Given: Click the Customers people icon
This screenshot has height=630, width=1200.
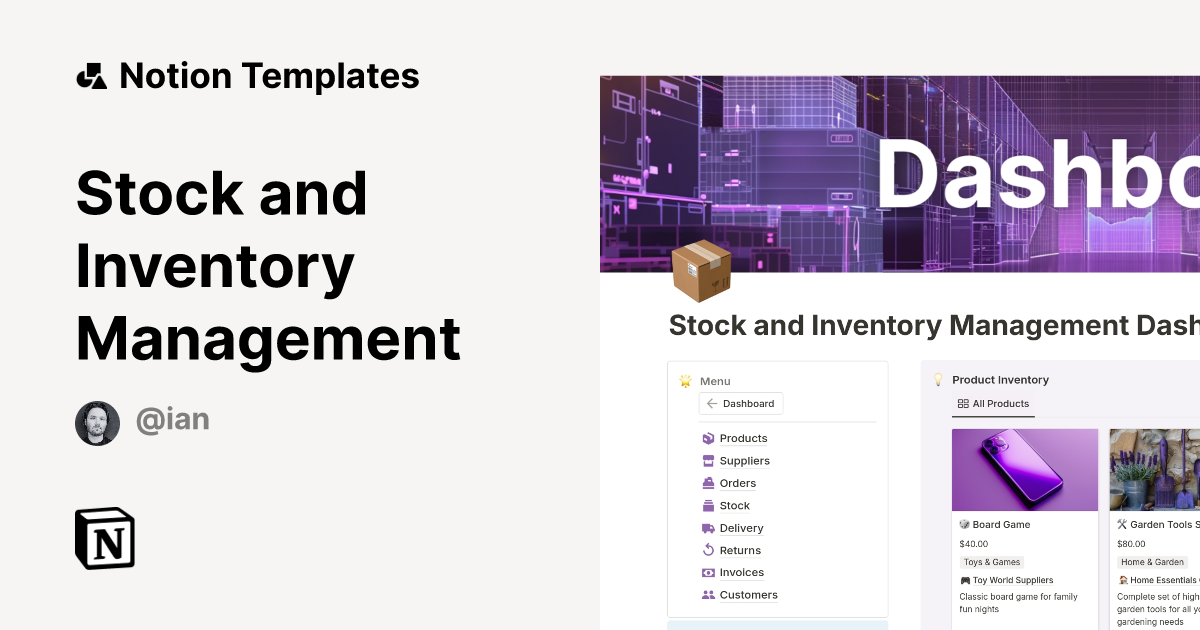Looking at the screenshot, I should tap(708, 594).
